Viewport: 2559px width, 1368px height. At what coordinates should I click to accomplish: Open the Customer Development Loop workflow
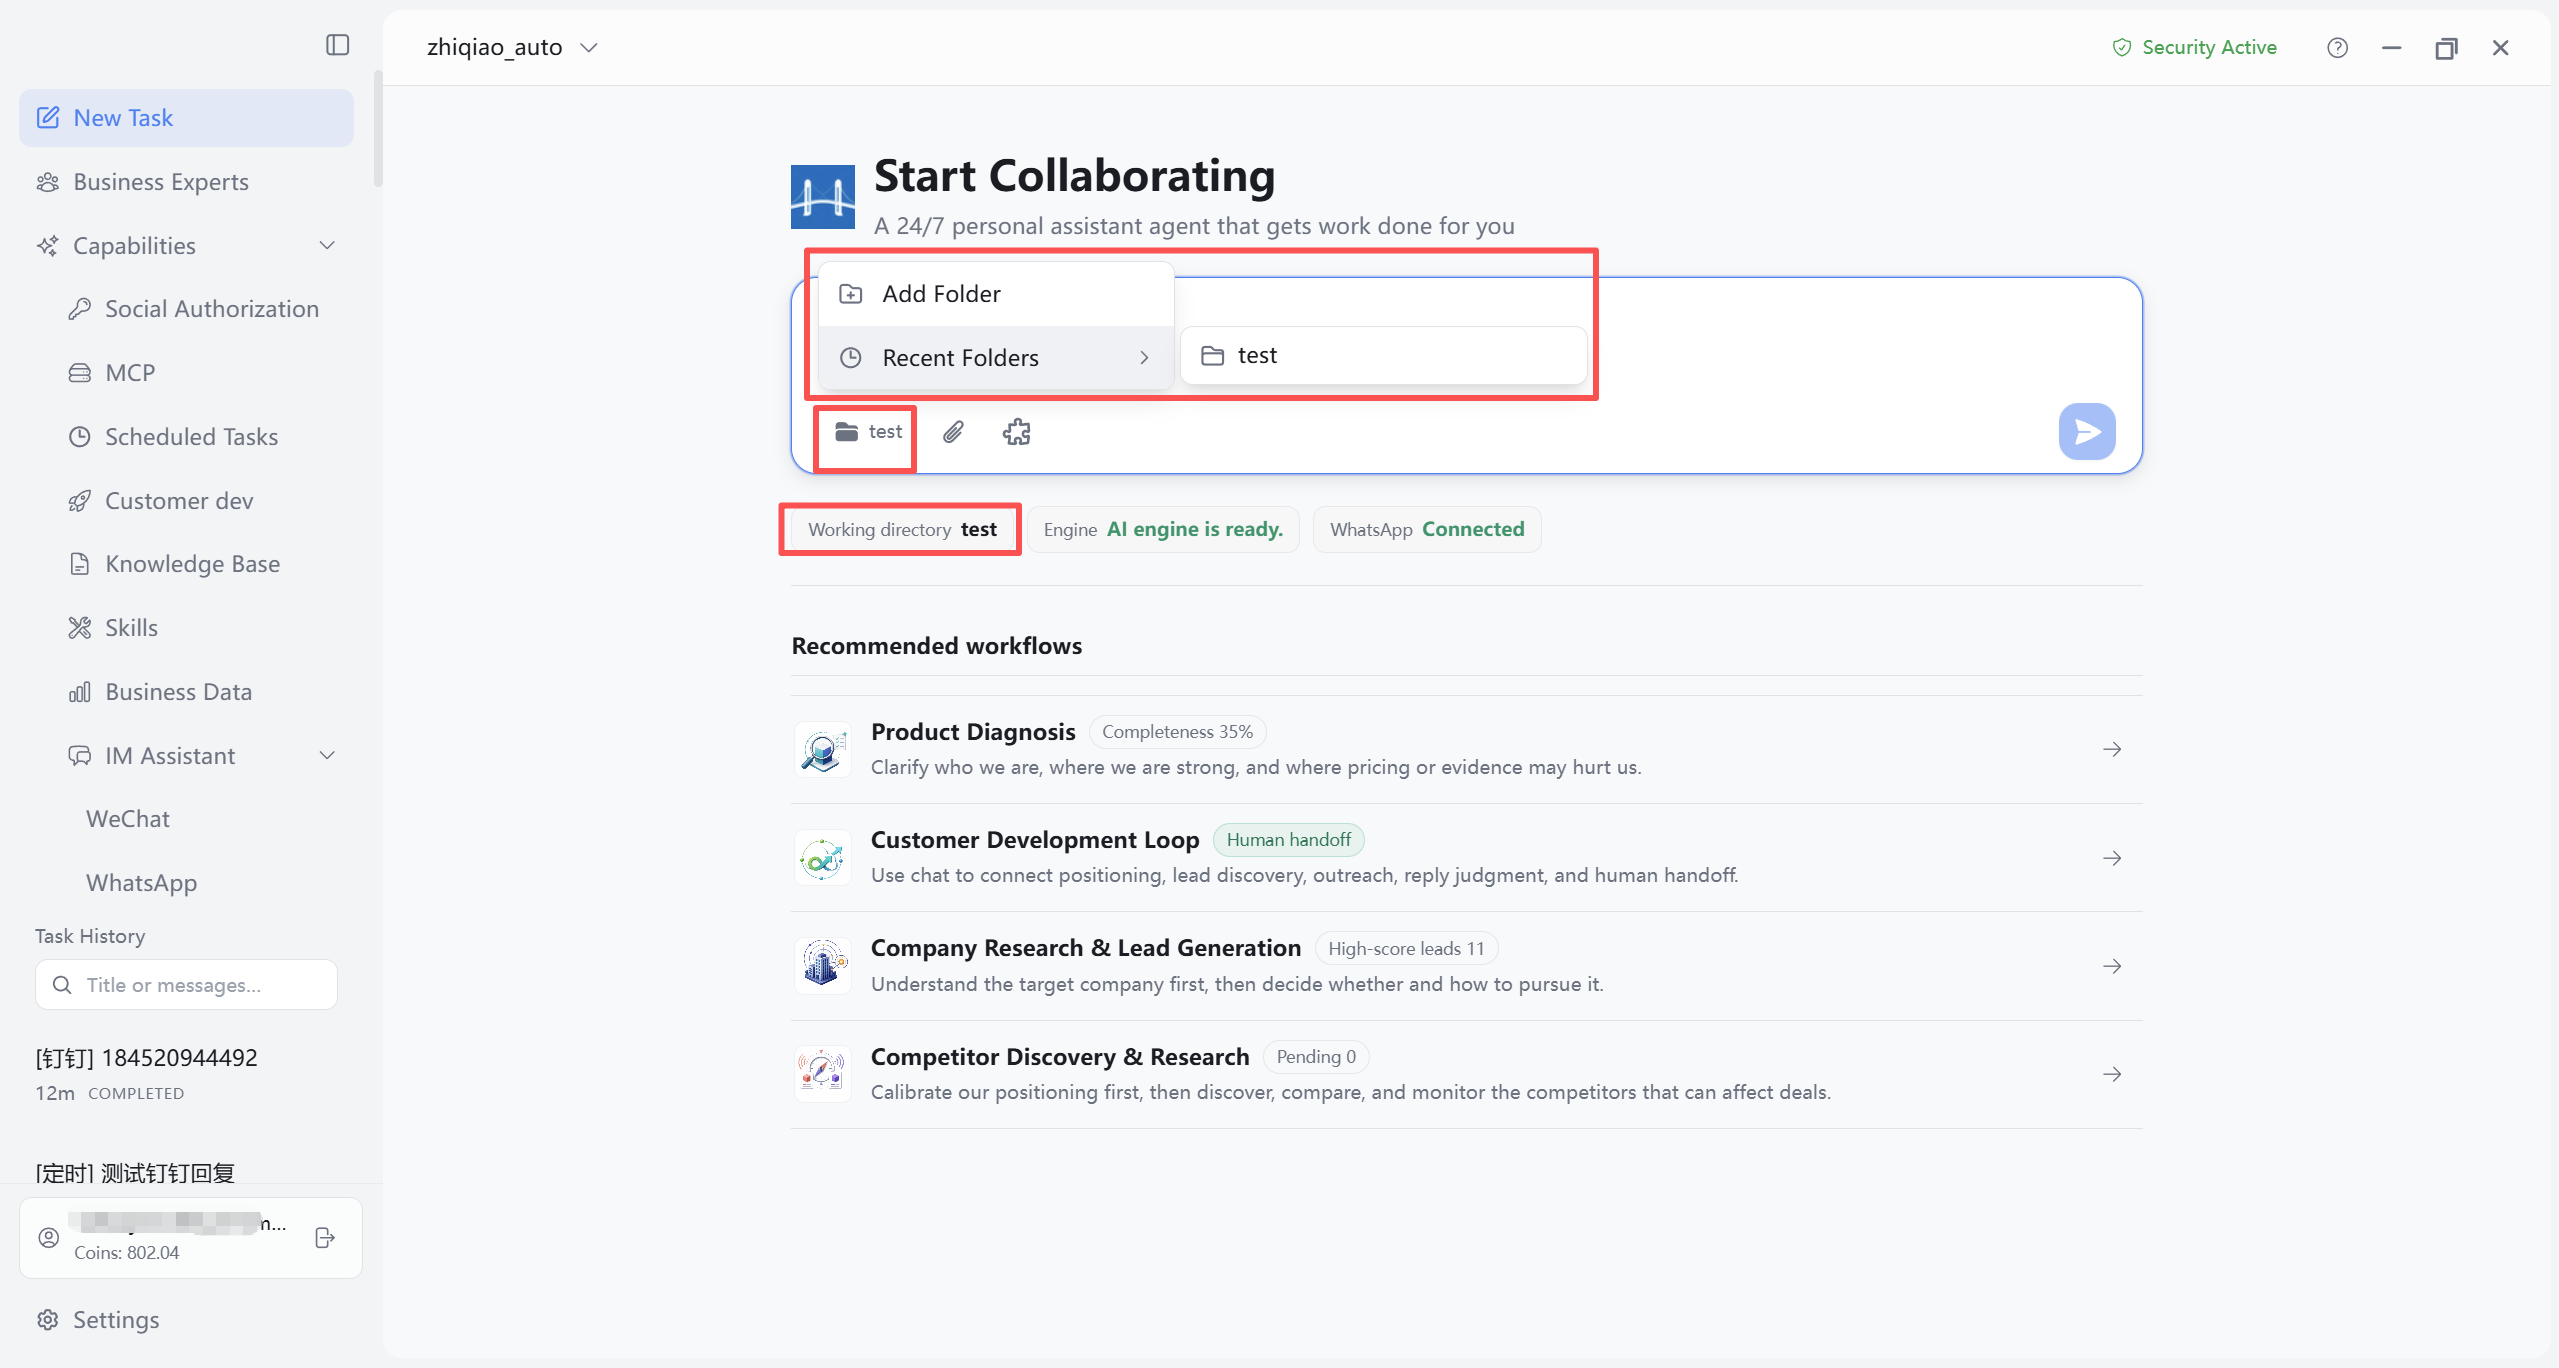tap(1466, 858)
